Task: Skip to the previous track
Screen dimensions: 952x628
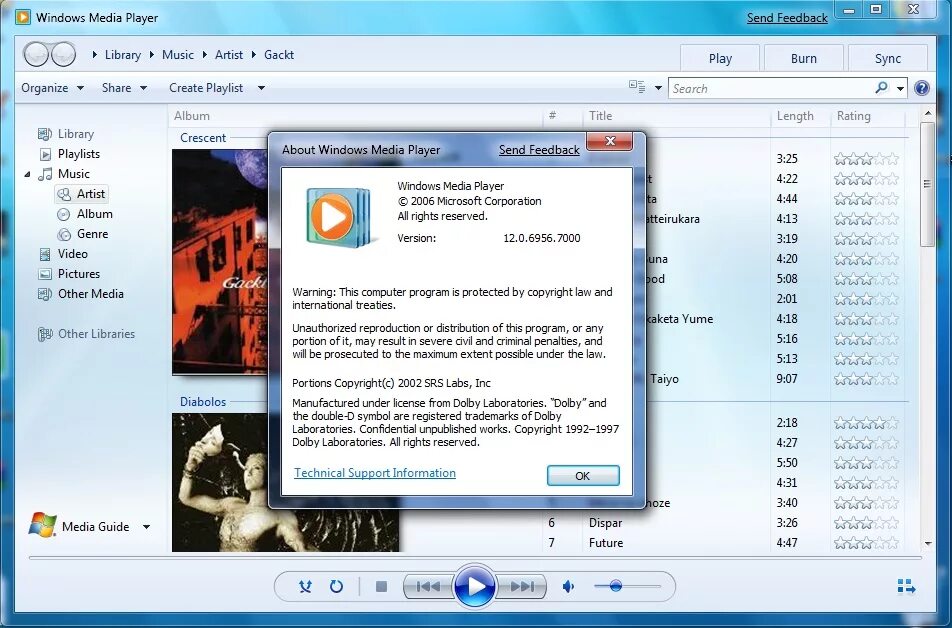Action: [x=428, y=586]
